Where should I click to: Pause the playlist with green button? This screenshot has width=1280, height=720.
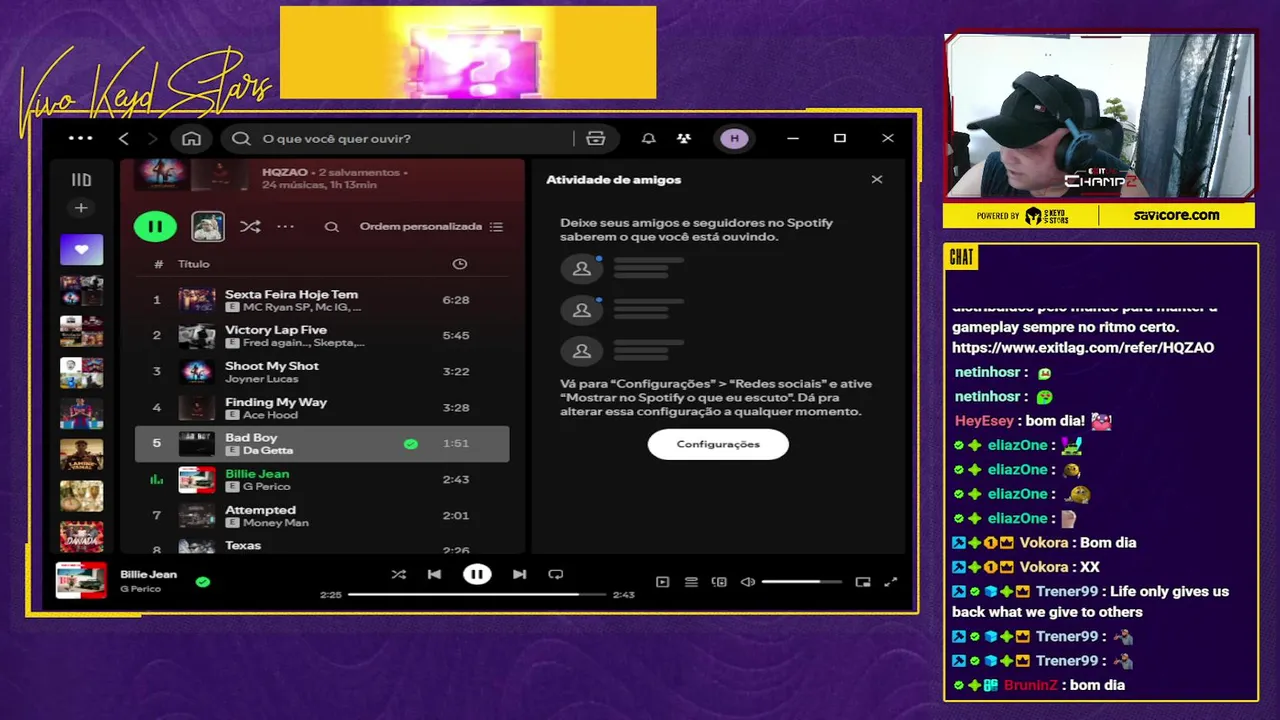tap(155, 226)
